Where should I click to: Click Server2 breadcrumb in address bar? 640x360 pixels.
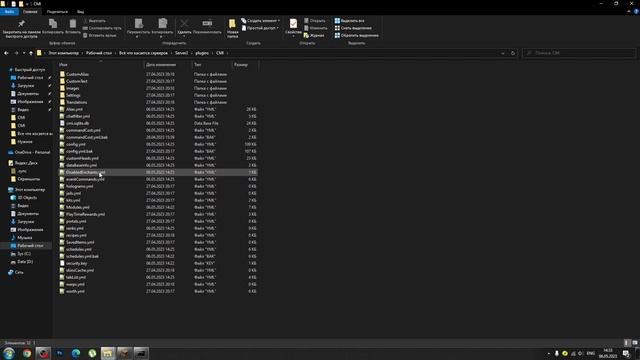(x=182, y=53)
